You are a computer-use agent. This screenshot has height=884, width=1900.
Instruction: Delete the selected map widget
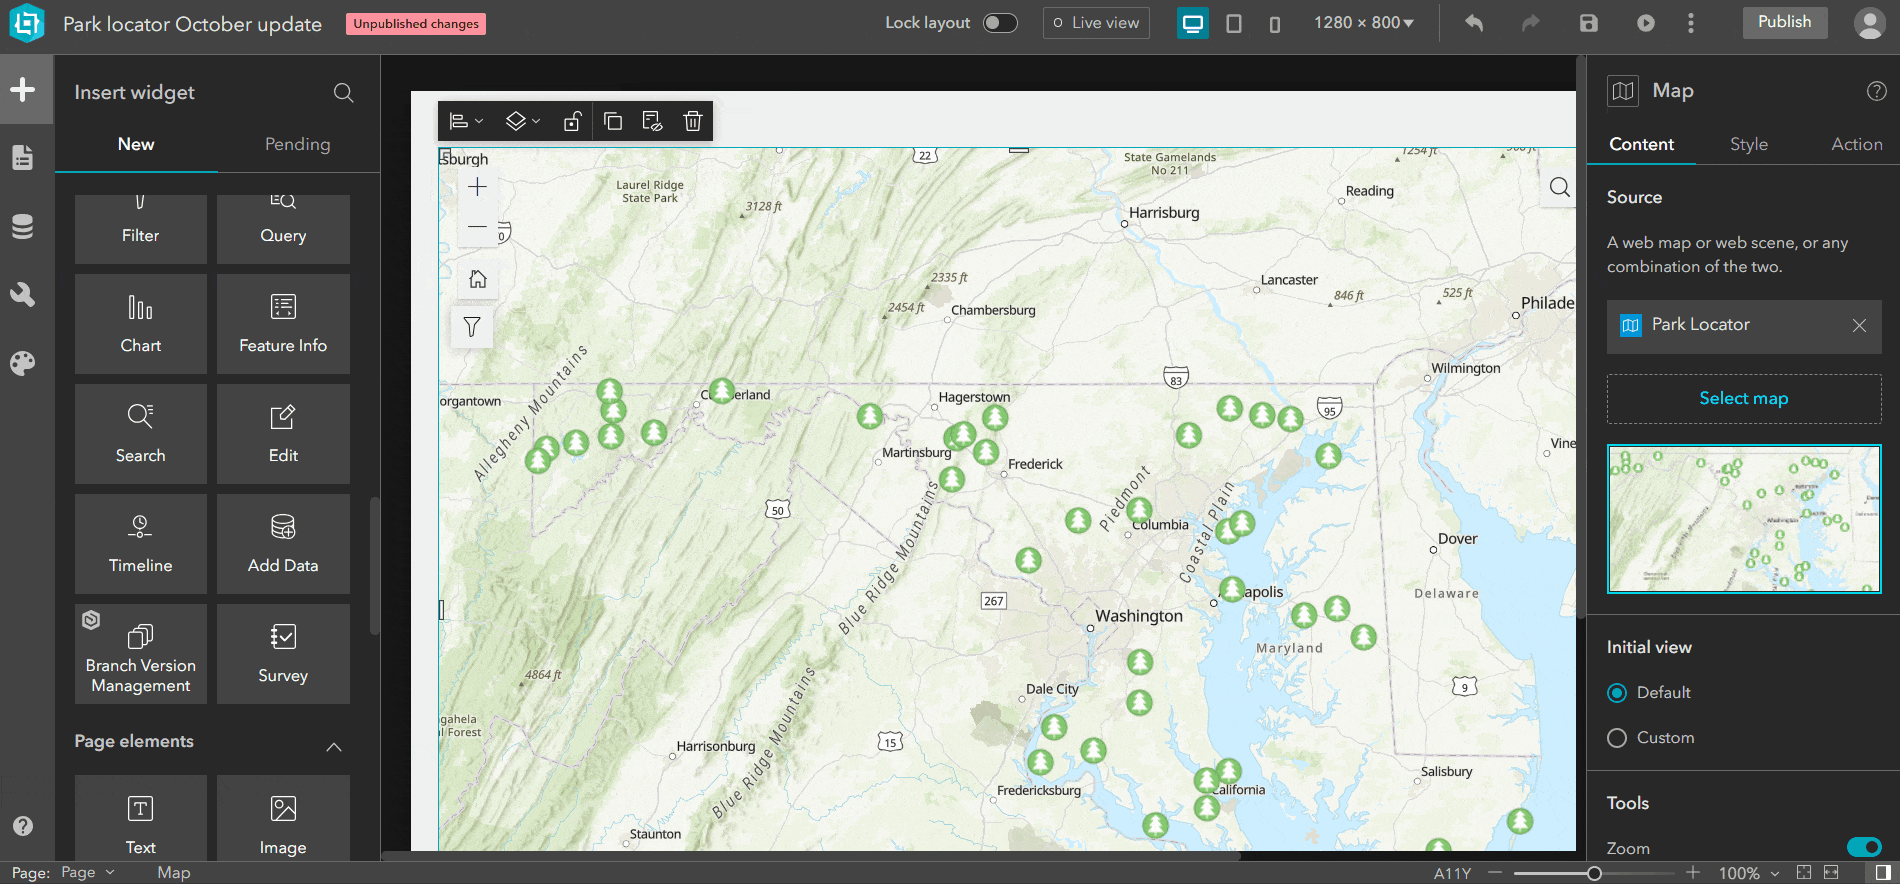coord(692,121)
